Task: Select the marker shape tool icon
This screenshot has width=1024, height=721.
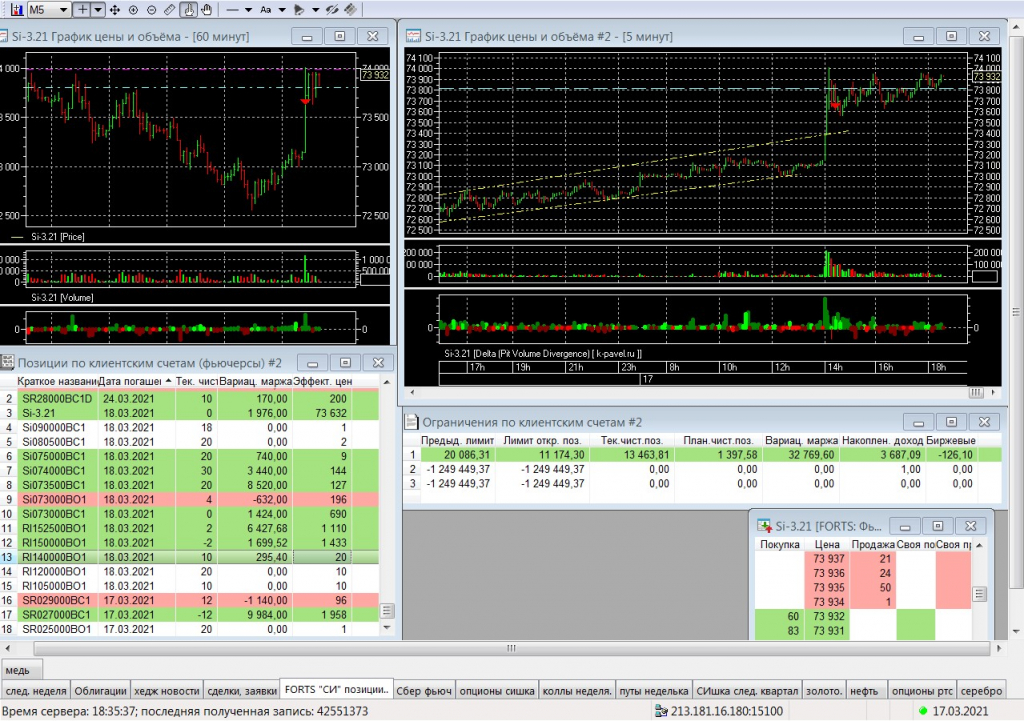Action: click(299, 10)
